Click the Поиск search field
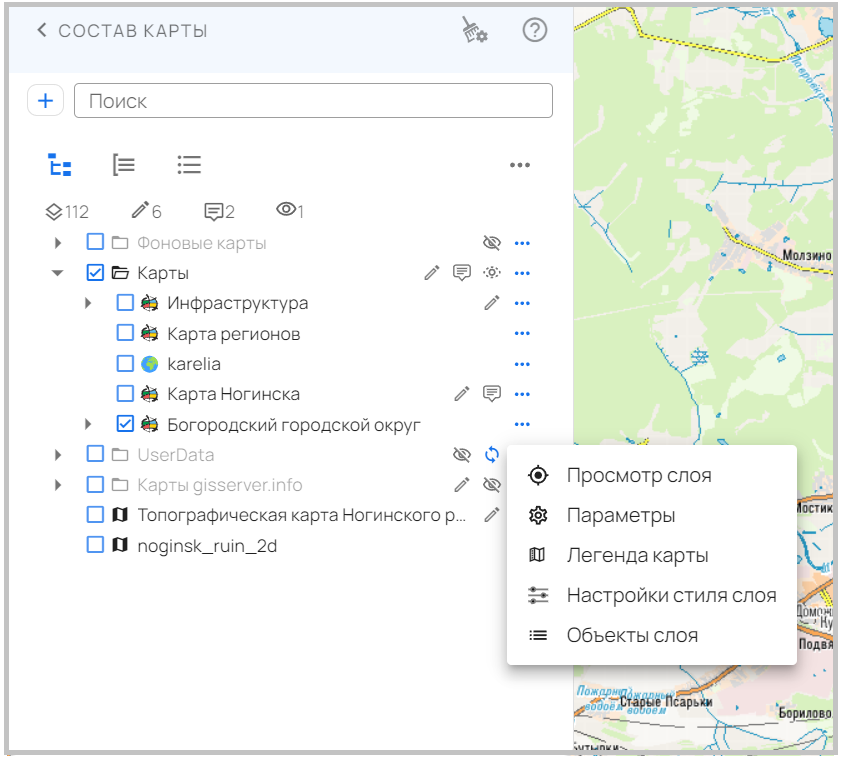Image resolution: width=842 pixels, height=757 pixels. (313, 100)
